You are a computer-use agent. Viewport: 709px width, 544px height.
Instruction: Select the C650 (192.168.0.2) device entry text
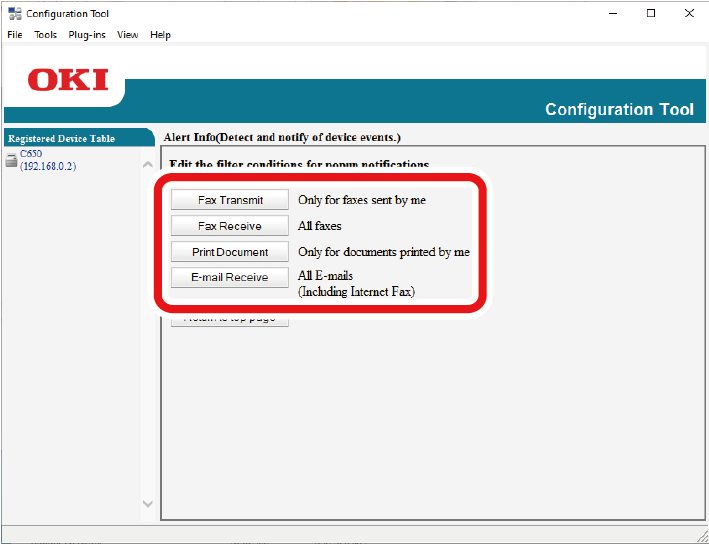pos(47,161)
